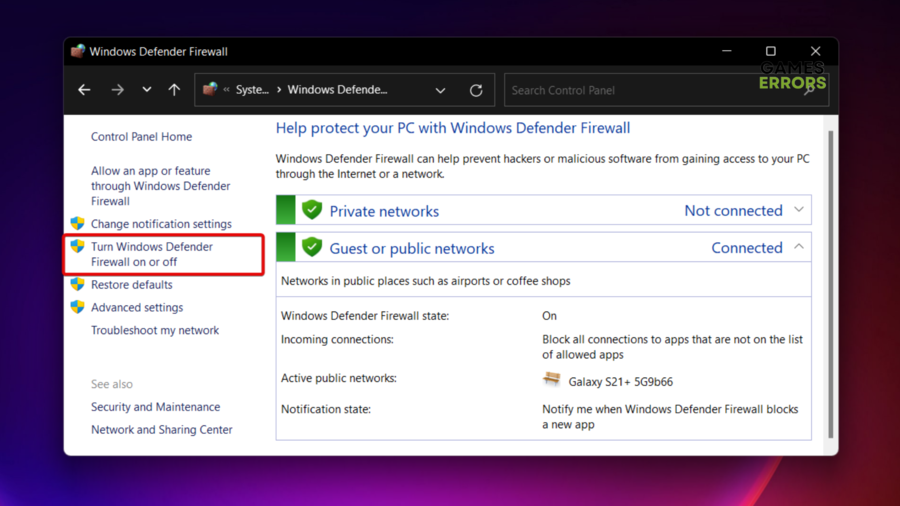The image size is (900, 506).
Task: Click the Back navigation arrow
Action: click(84, 90)
